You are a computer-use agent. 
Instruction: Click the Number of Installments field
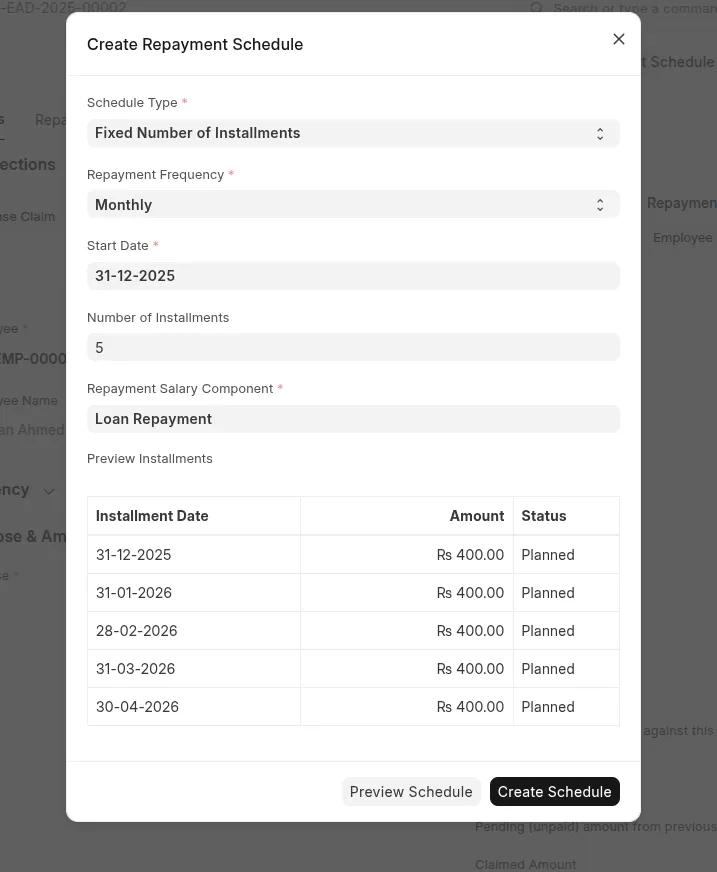pos(353,348)
